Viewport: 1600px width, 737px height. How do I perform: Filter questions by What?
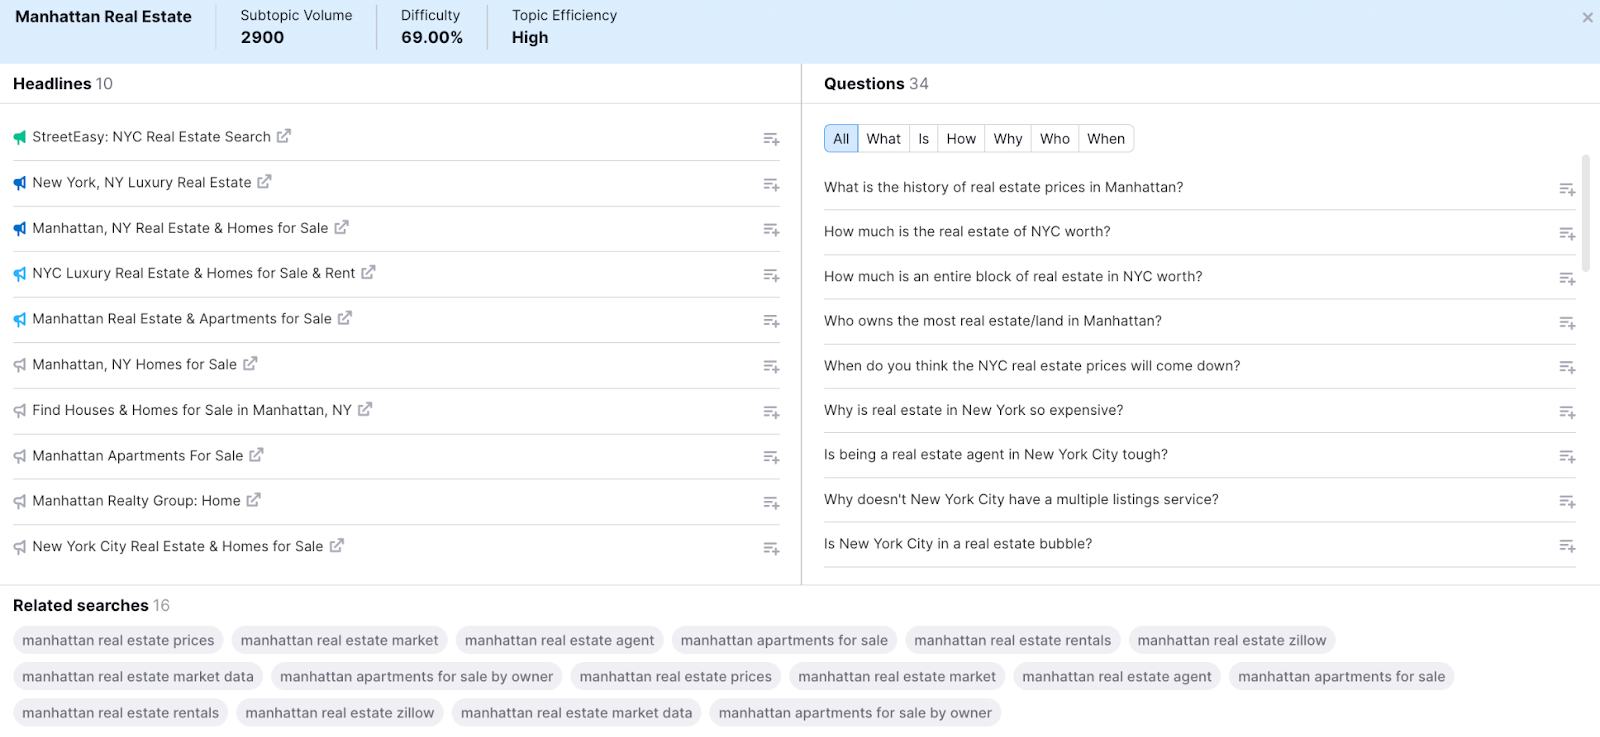coord(883,139)
